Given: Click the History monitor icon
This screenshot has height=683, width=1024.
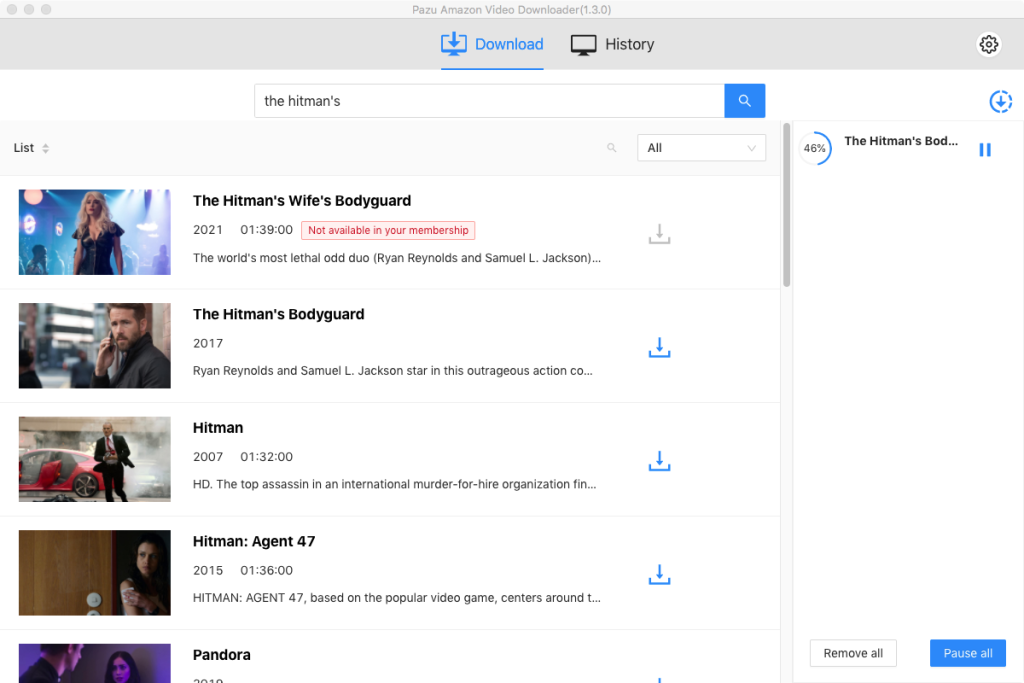Looking at the screenshot, I should [x=583, y=44].
